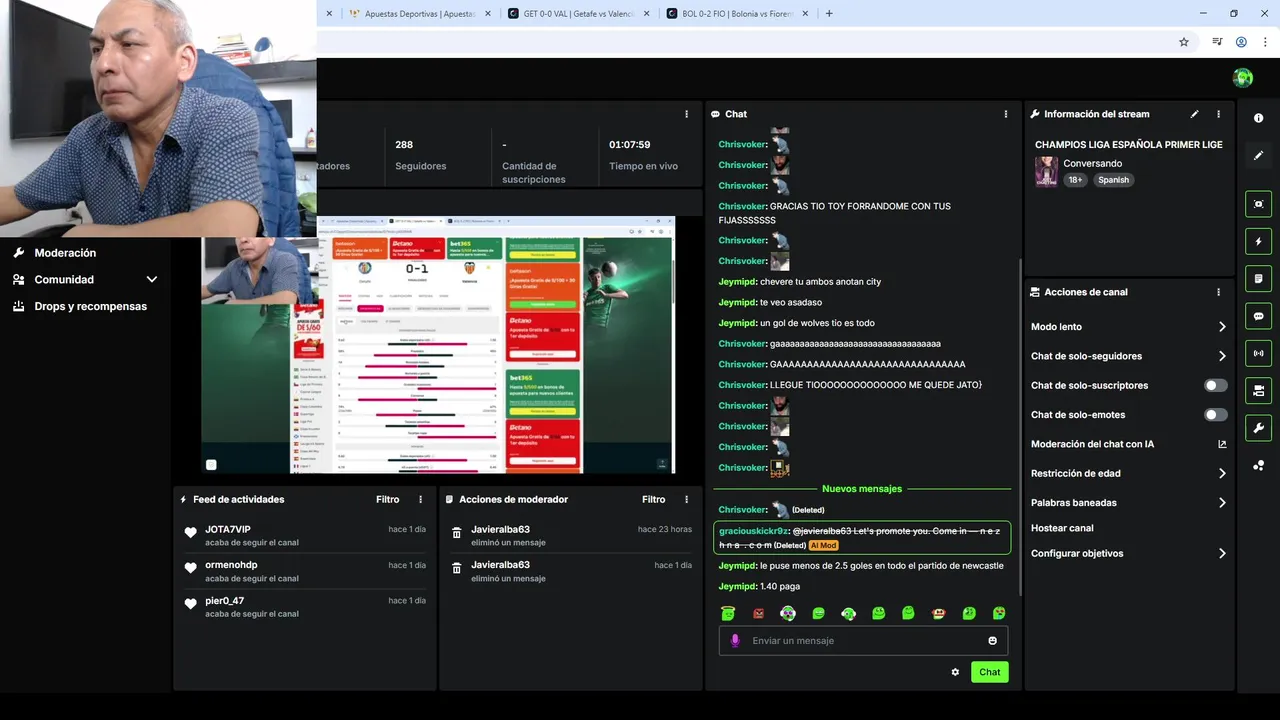
Task: Open Acciones de moderador options menu
Action: click(686, 499)
